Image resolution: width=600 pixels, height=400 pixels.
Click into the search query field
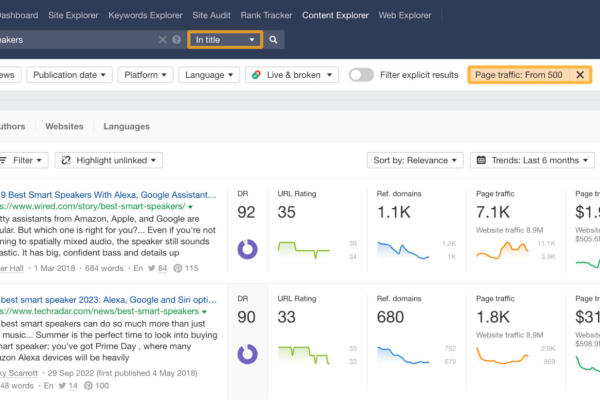coord(77,39)
